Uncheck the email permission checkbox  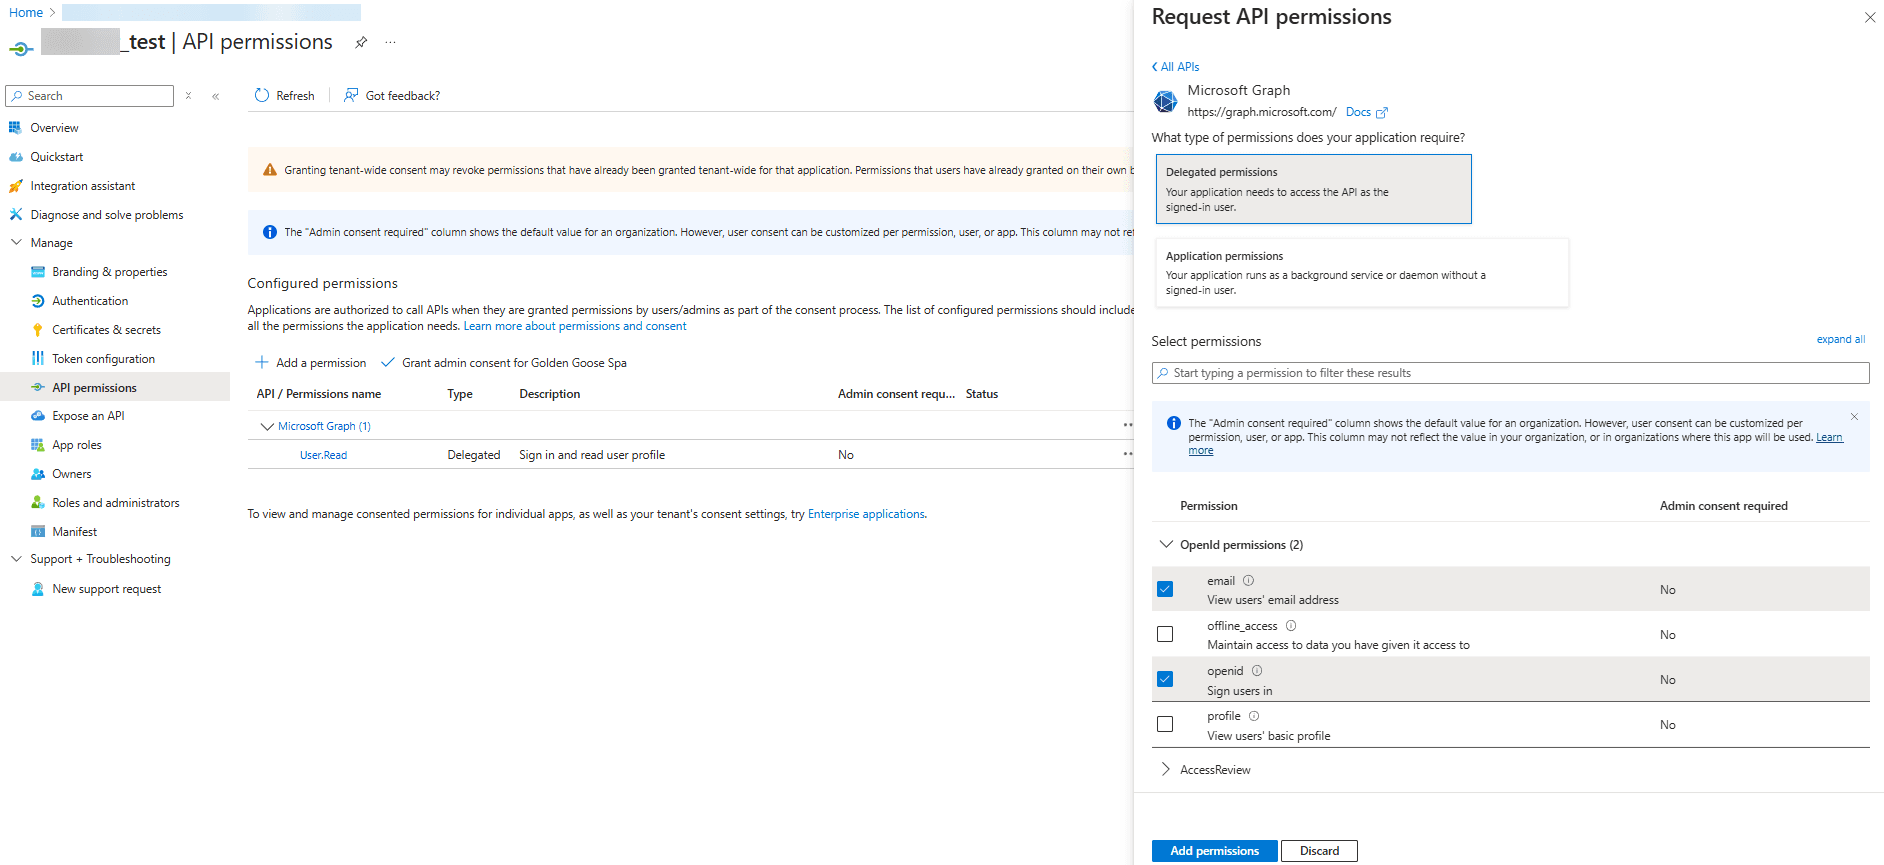1165,589
